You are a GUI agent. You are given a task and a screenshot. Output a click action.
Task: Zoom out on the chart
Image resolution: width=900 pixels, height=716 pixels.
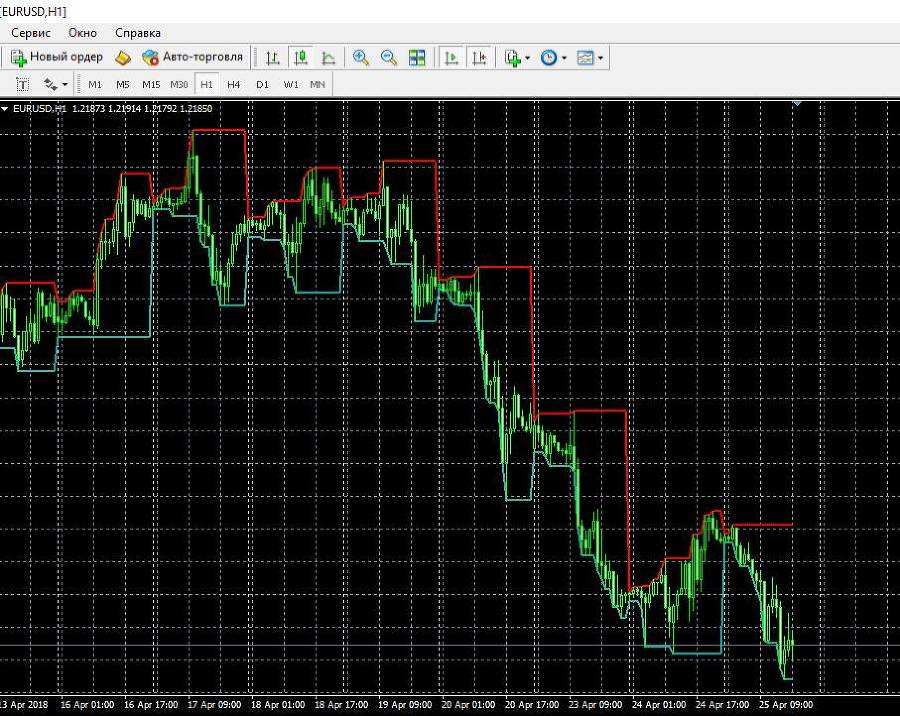(389, 57)
